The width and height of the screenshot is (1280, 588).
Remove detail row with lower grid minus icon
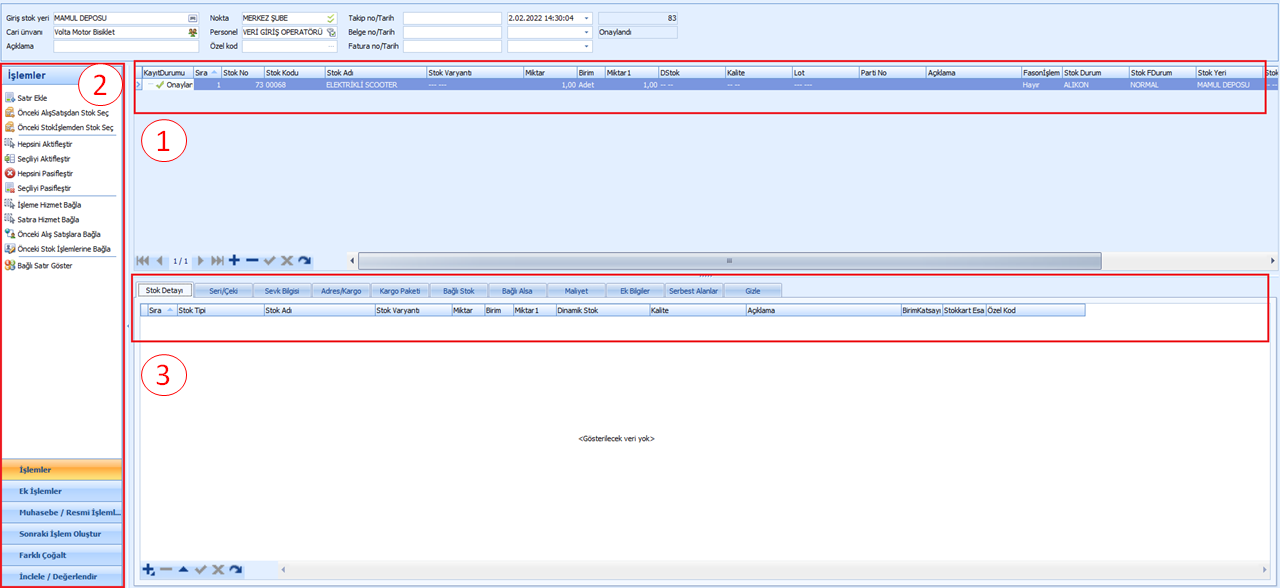[166, 569]
